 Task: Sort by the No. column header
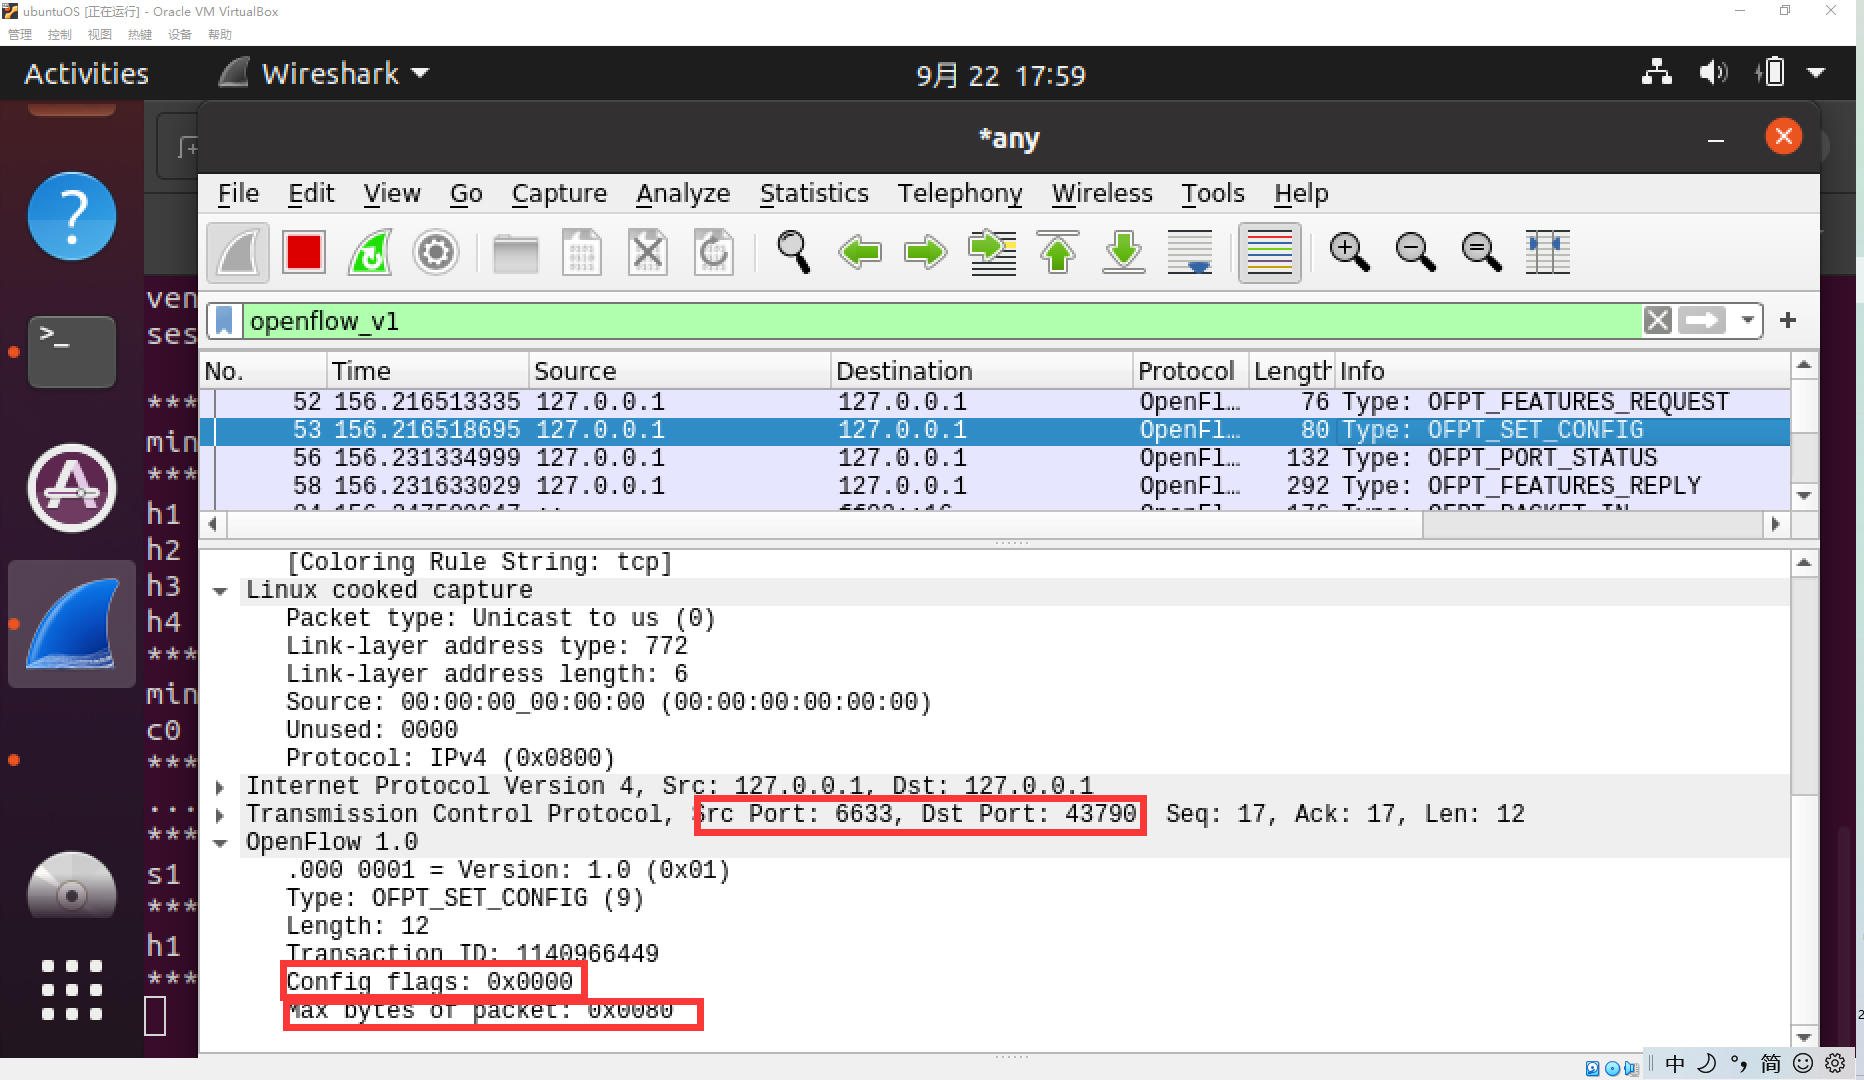(x=263, y=371)
